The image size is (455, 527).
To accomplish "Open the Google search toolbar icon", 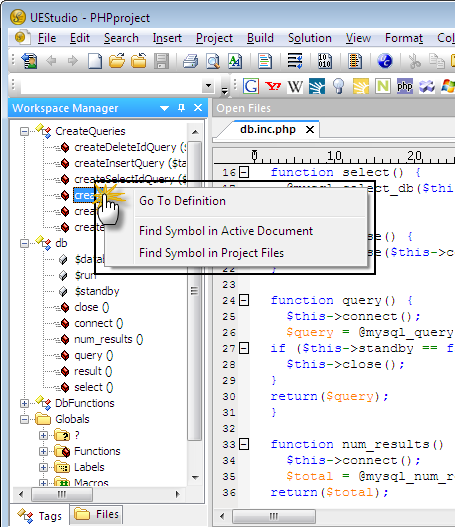I will coord(251,86).
